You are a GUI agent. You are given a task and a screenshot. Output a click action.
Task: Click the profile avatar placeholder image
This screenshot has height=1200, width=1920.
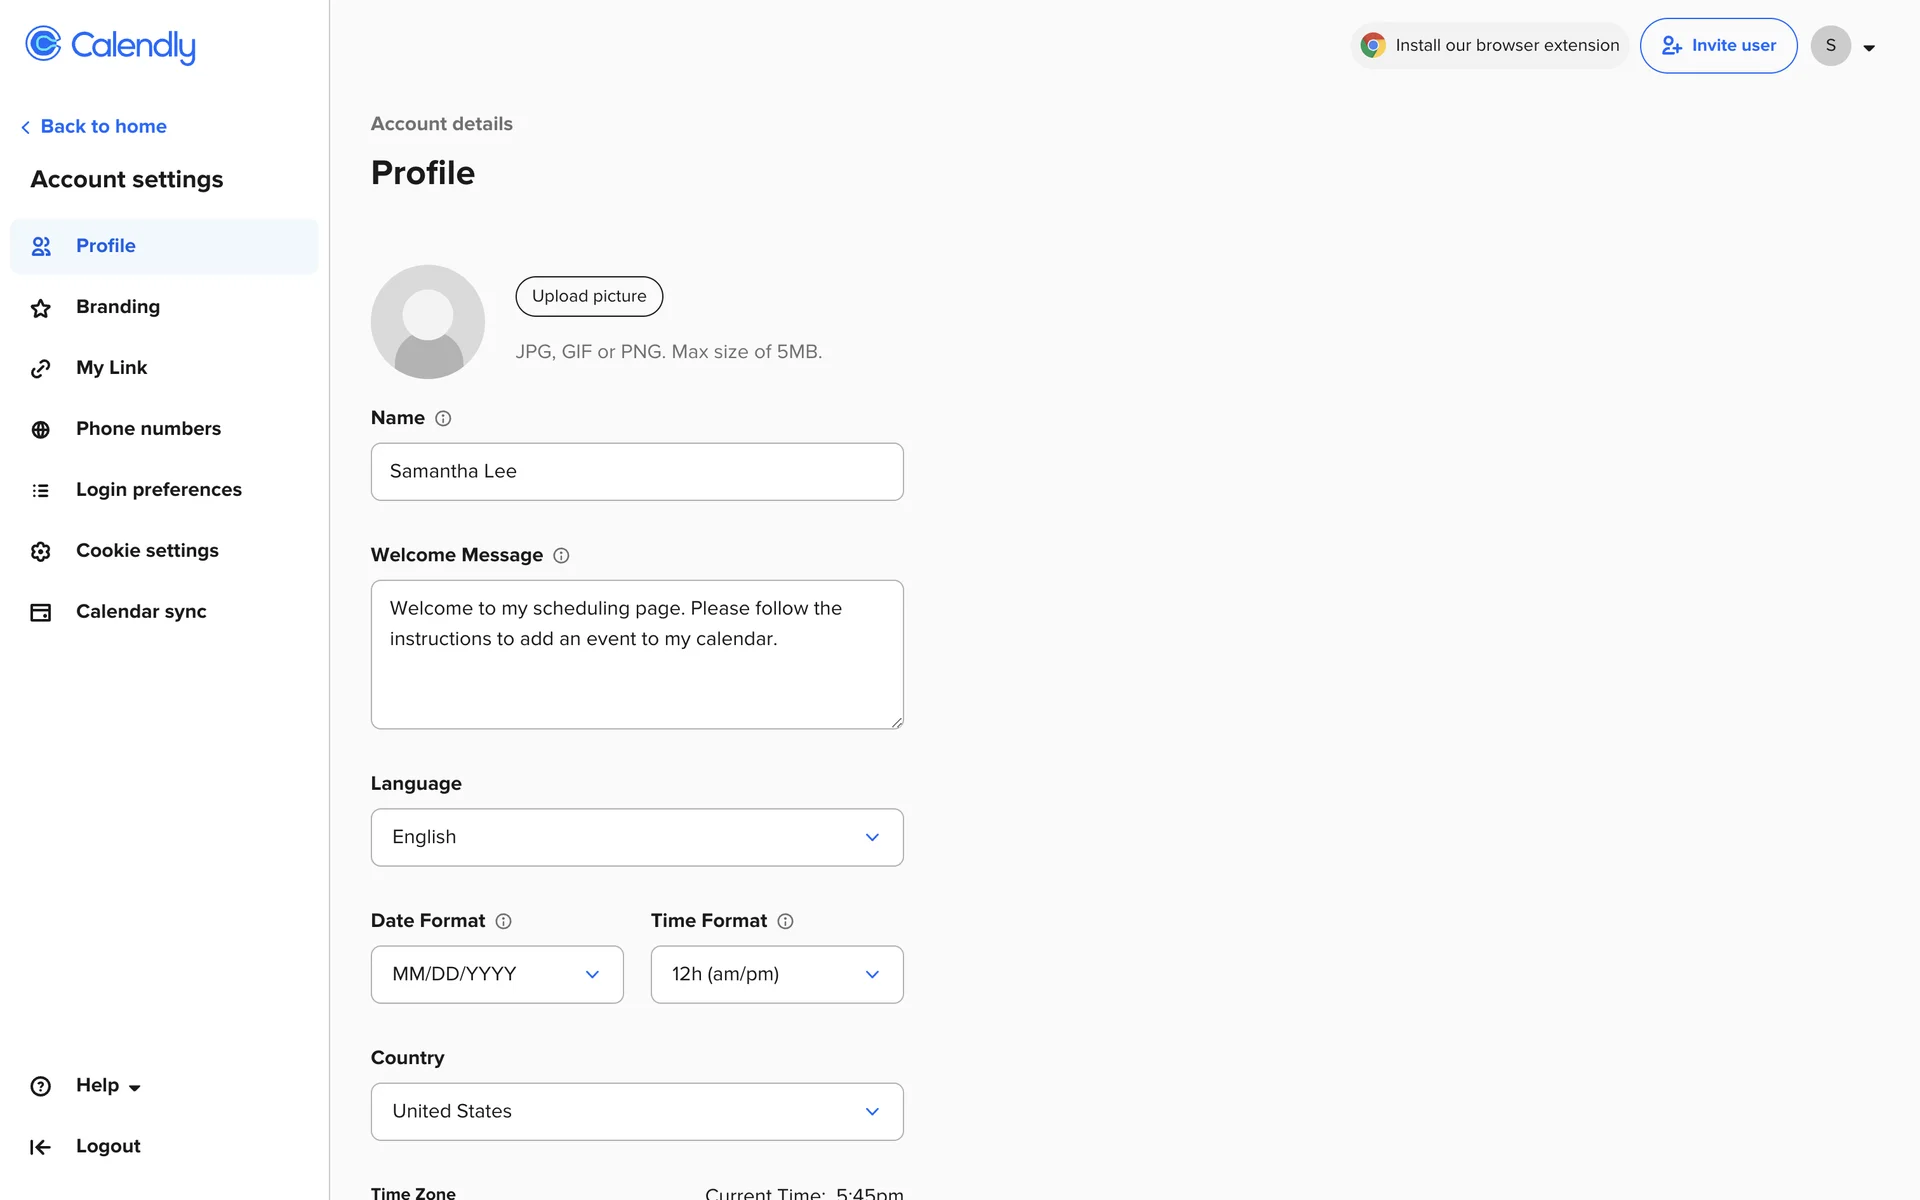pyautogui.click(x=428, y=322)
